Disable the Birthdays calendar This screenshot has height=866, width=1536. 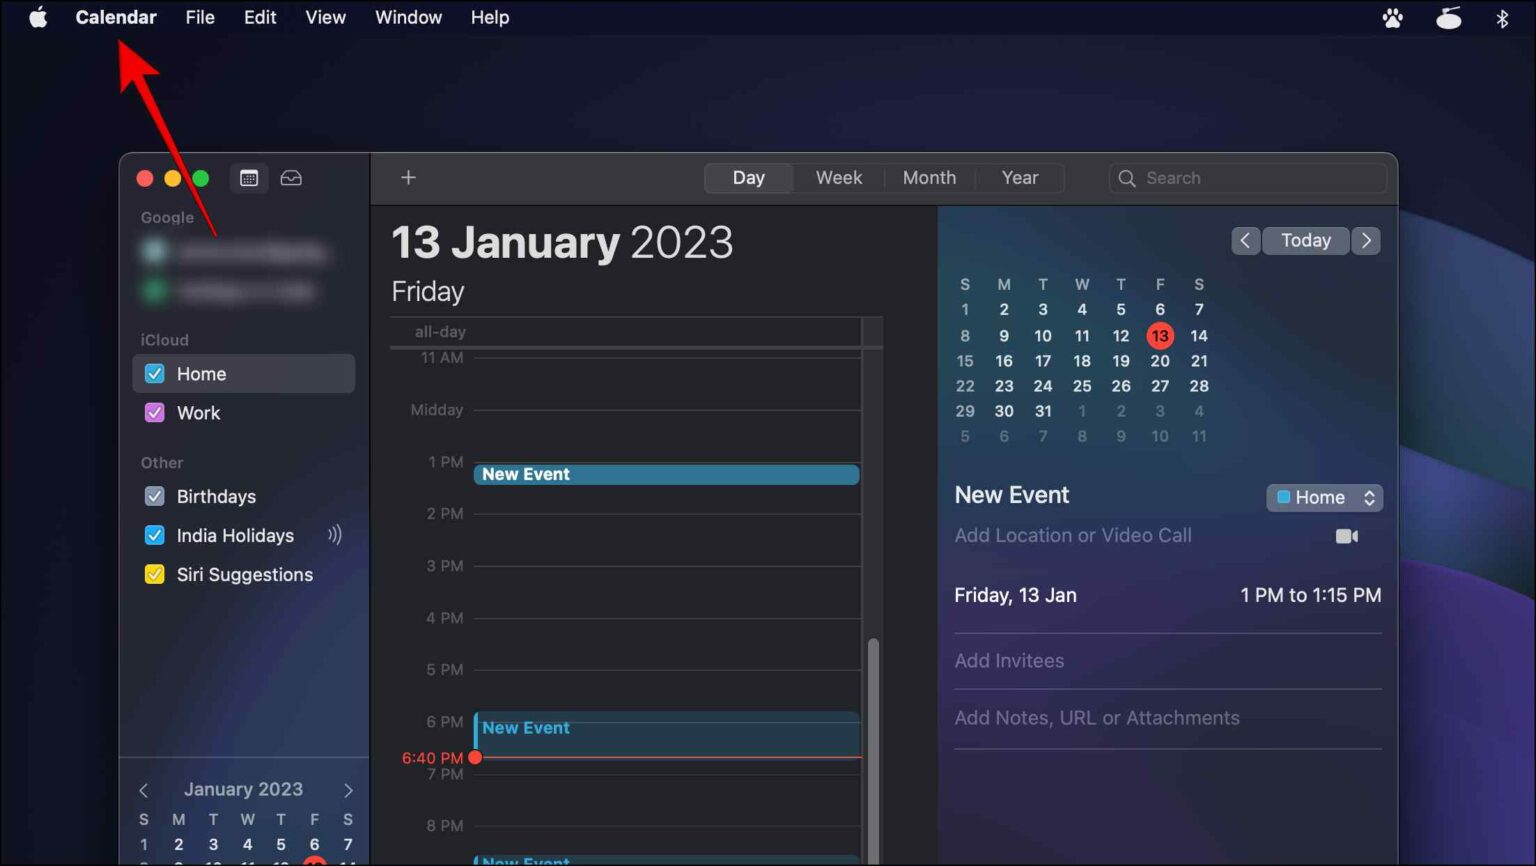[x=154, y=496]
